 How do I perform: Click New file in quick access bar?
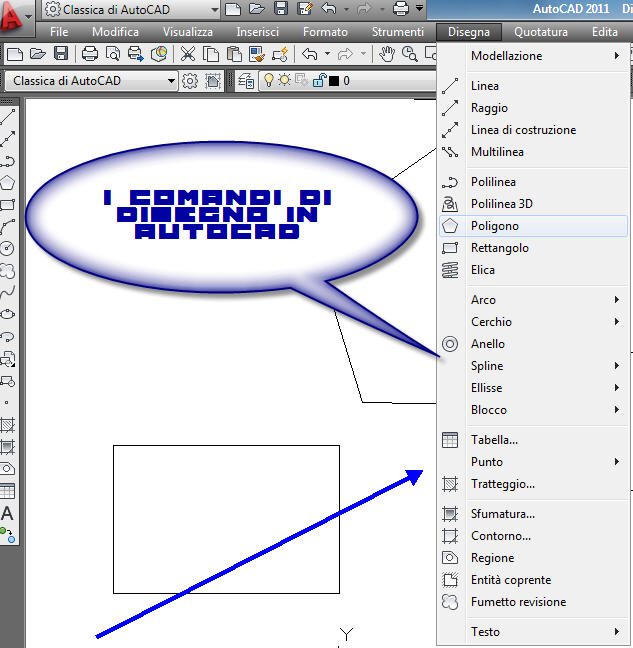pyautogui.click(x=233, y=9)
